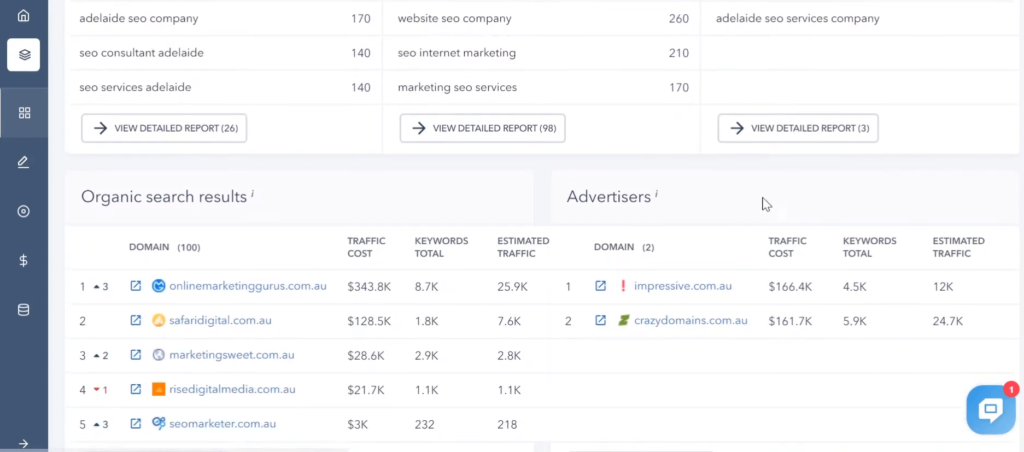Click external link icon beside crazydomains.com.au
The image size is (1024, 452).
[x=601, y=321]
